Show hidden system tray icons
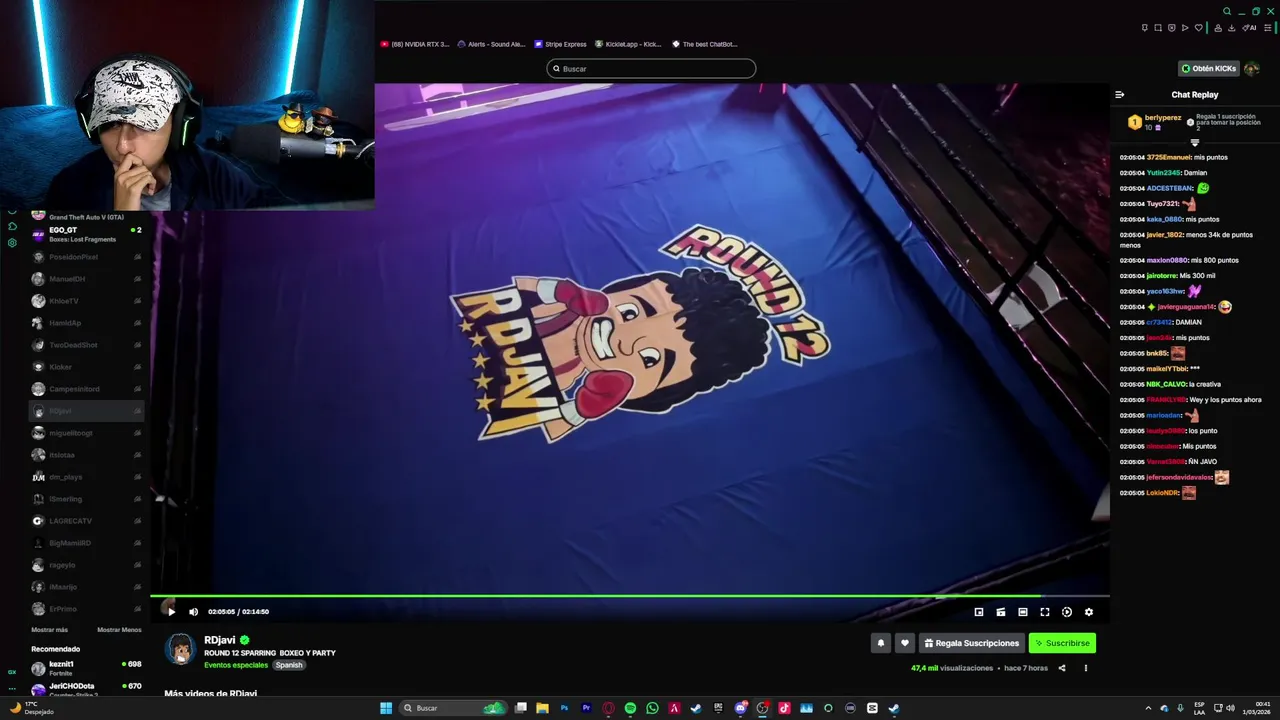The image size is (1280, 720). coord(1148,708)
